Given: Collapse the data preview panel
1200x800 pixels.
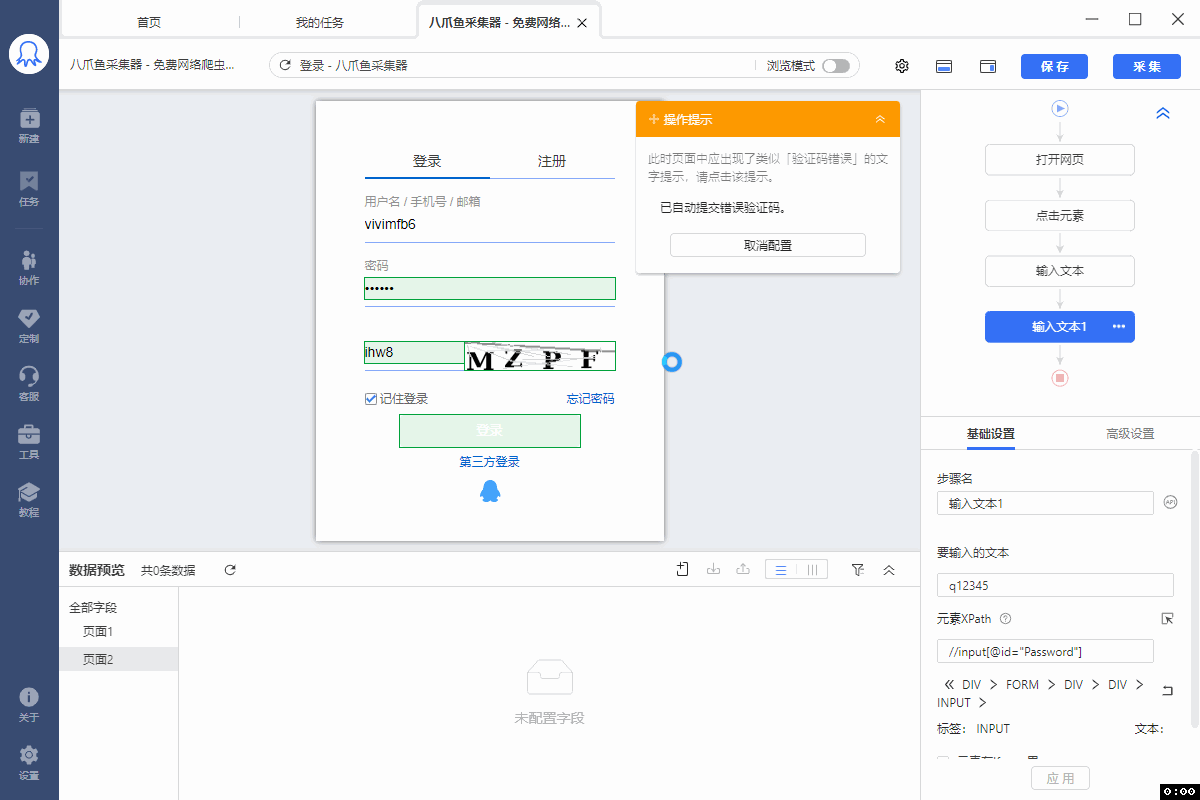Looking at the screenshot, I should (889, 570).
